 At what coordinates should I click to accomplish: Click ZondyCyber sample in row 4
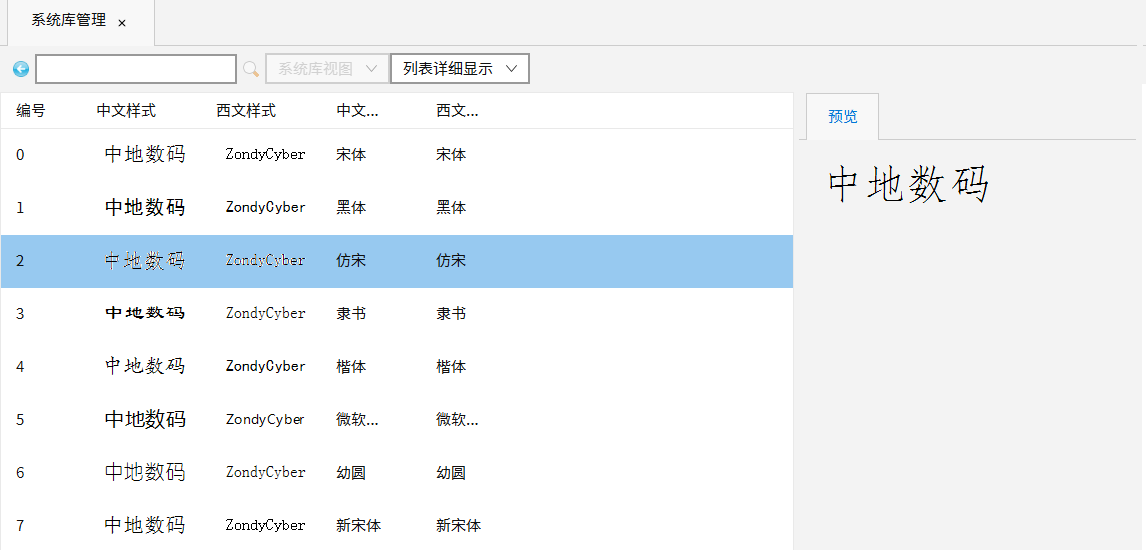[265, 367]
